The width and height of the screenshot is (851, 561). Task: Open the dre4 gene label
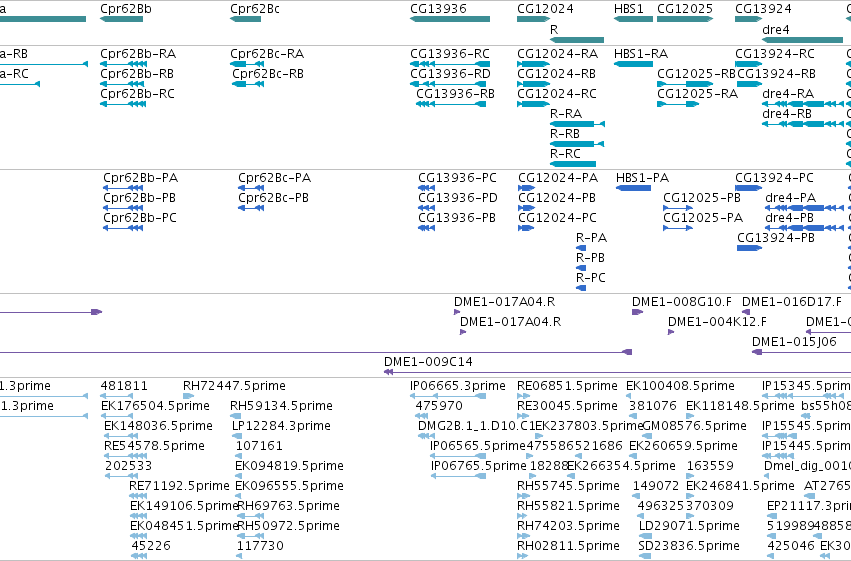click(x=776, y=29)
